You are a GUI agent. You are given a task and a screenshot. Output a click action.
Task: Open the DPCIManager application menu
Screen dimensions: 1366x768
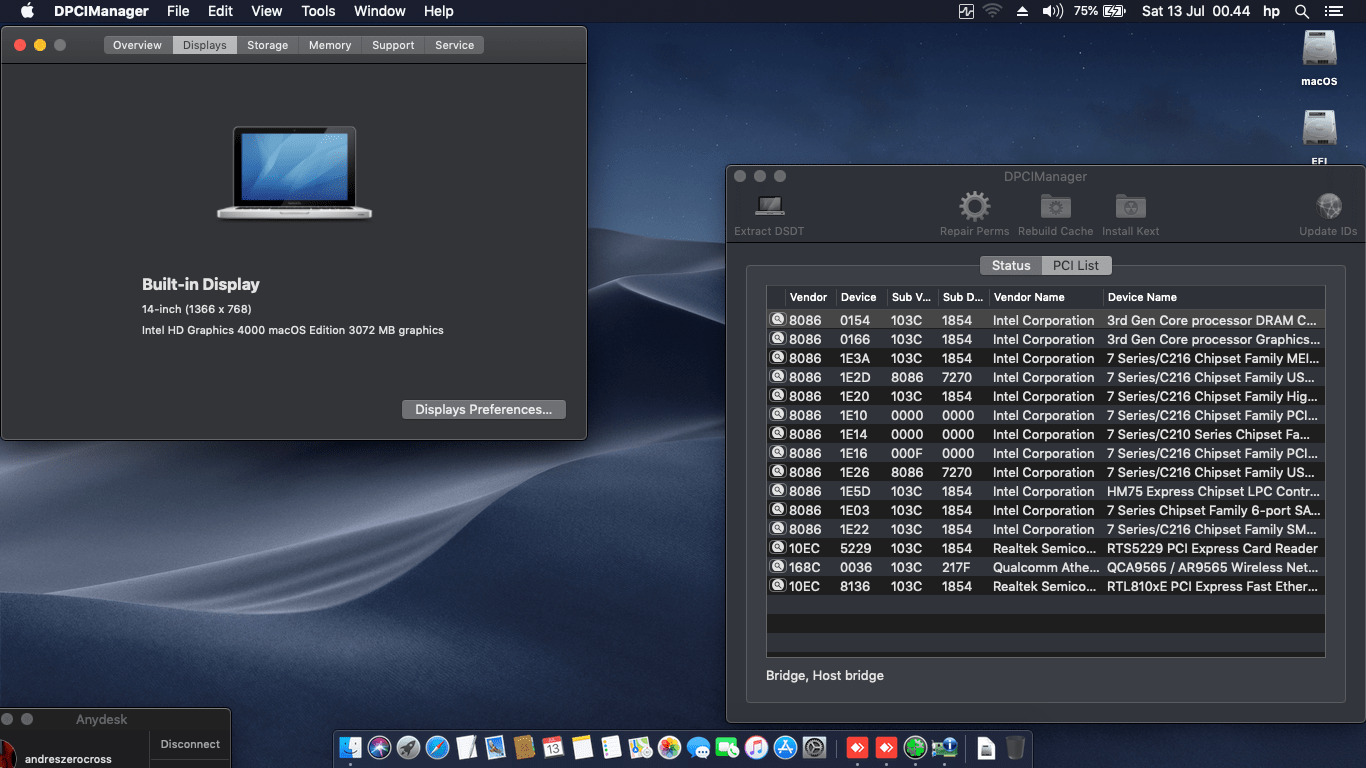click(x=101, y=11)
